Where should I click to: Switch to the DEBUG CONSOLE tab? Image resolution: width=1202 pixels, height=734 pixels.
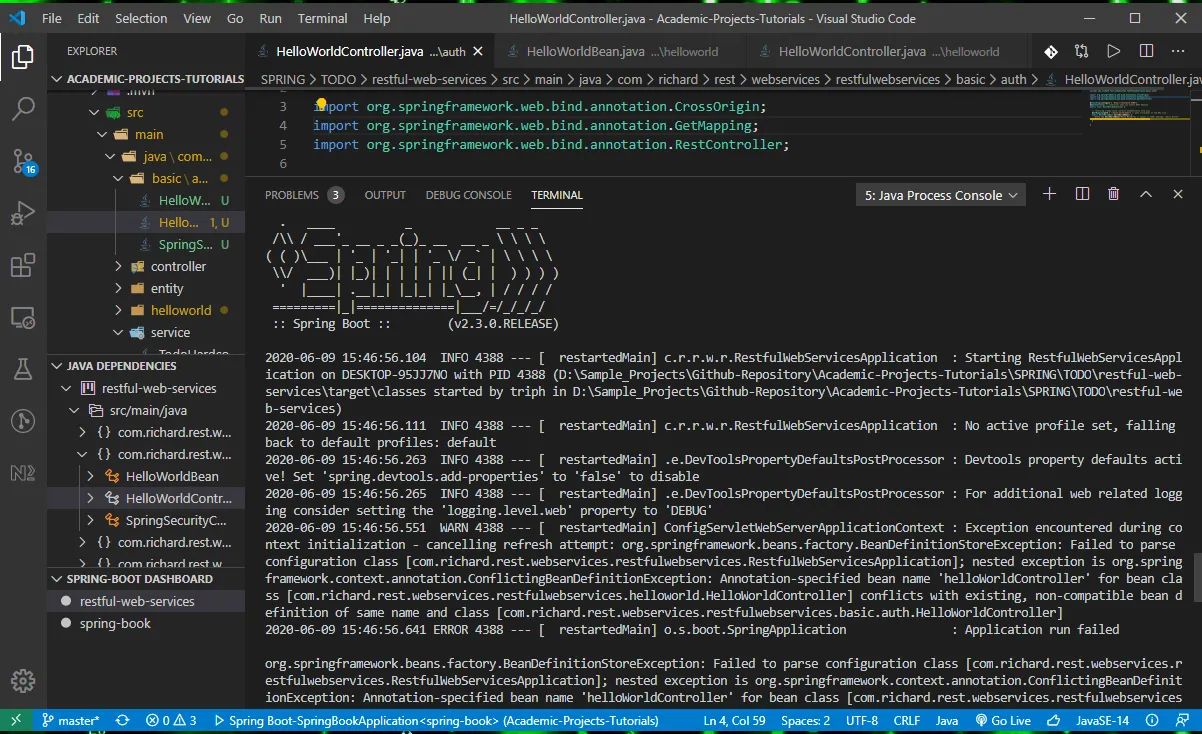pyautogui.click(x=468, y=195)
